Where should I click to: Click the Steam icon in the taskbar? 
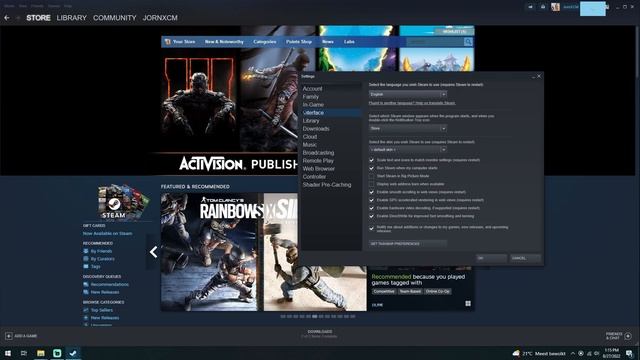click(x=73, y=353)
